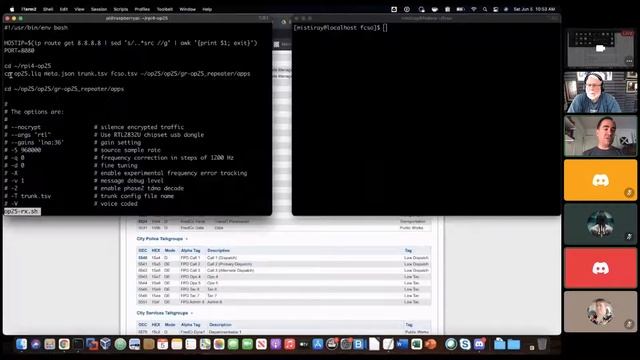The image size is (640, 360).
Task: Open Messages from the dock
Action: pos(233,344)
